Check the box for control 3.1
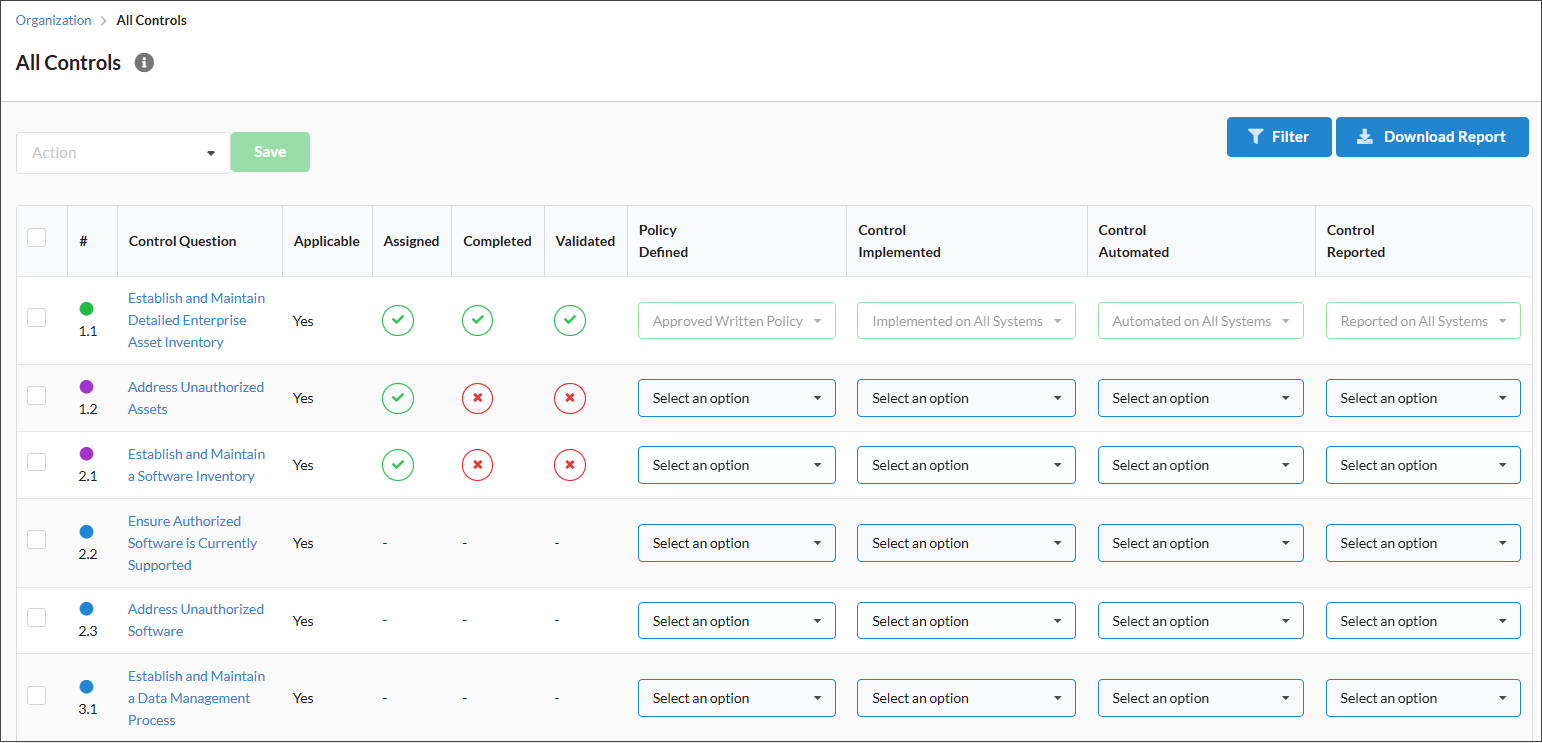 pos(37,695)
